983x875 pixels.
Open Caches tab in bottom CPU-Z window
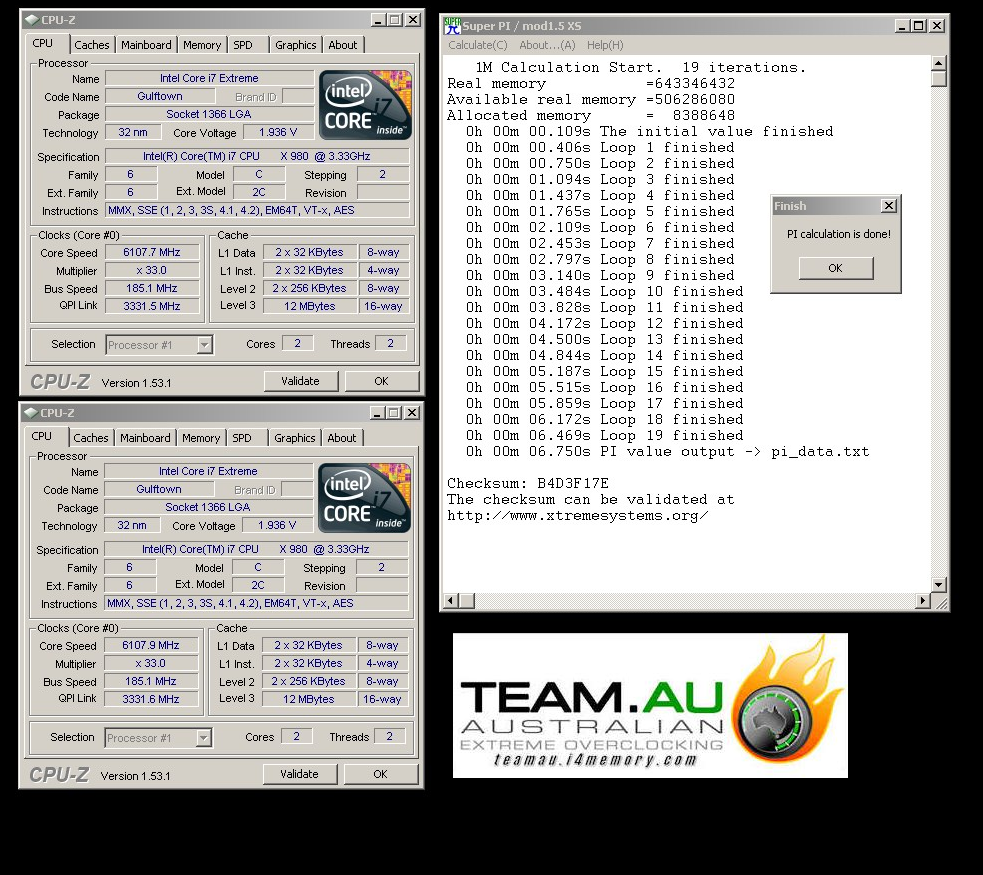(91, 438)
